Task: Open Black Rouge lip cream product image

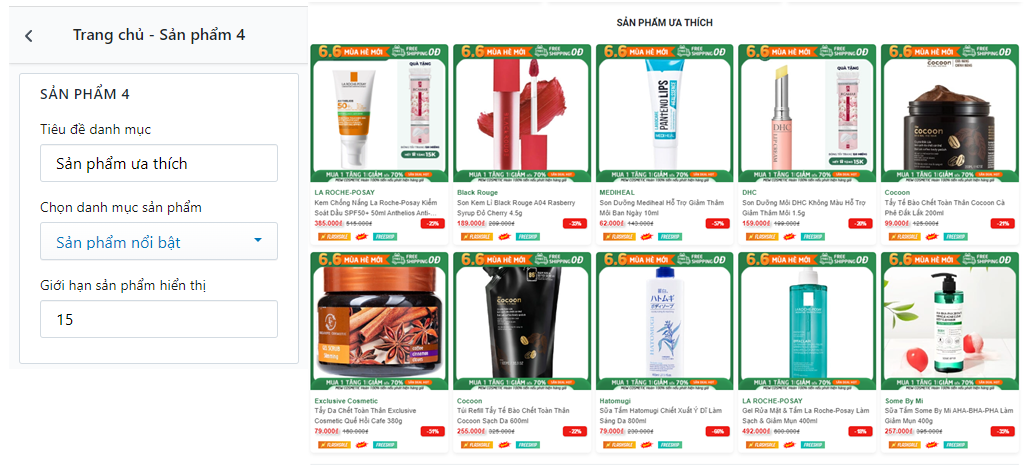Action: pyautogui.click(x=522, y=113)
